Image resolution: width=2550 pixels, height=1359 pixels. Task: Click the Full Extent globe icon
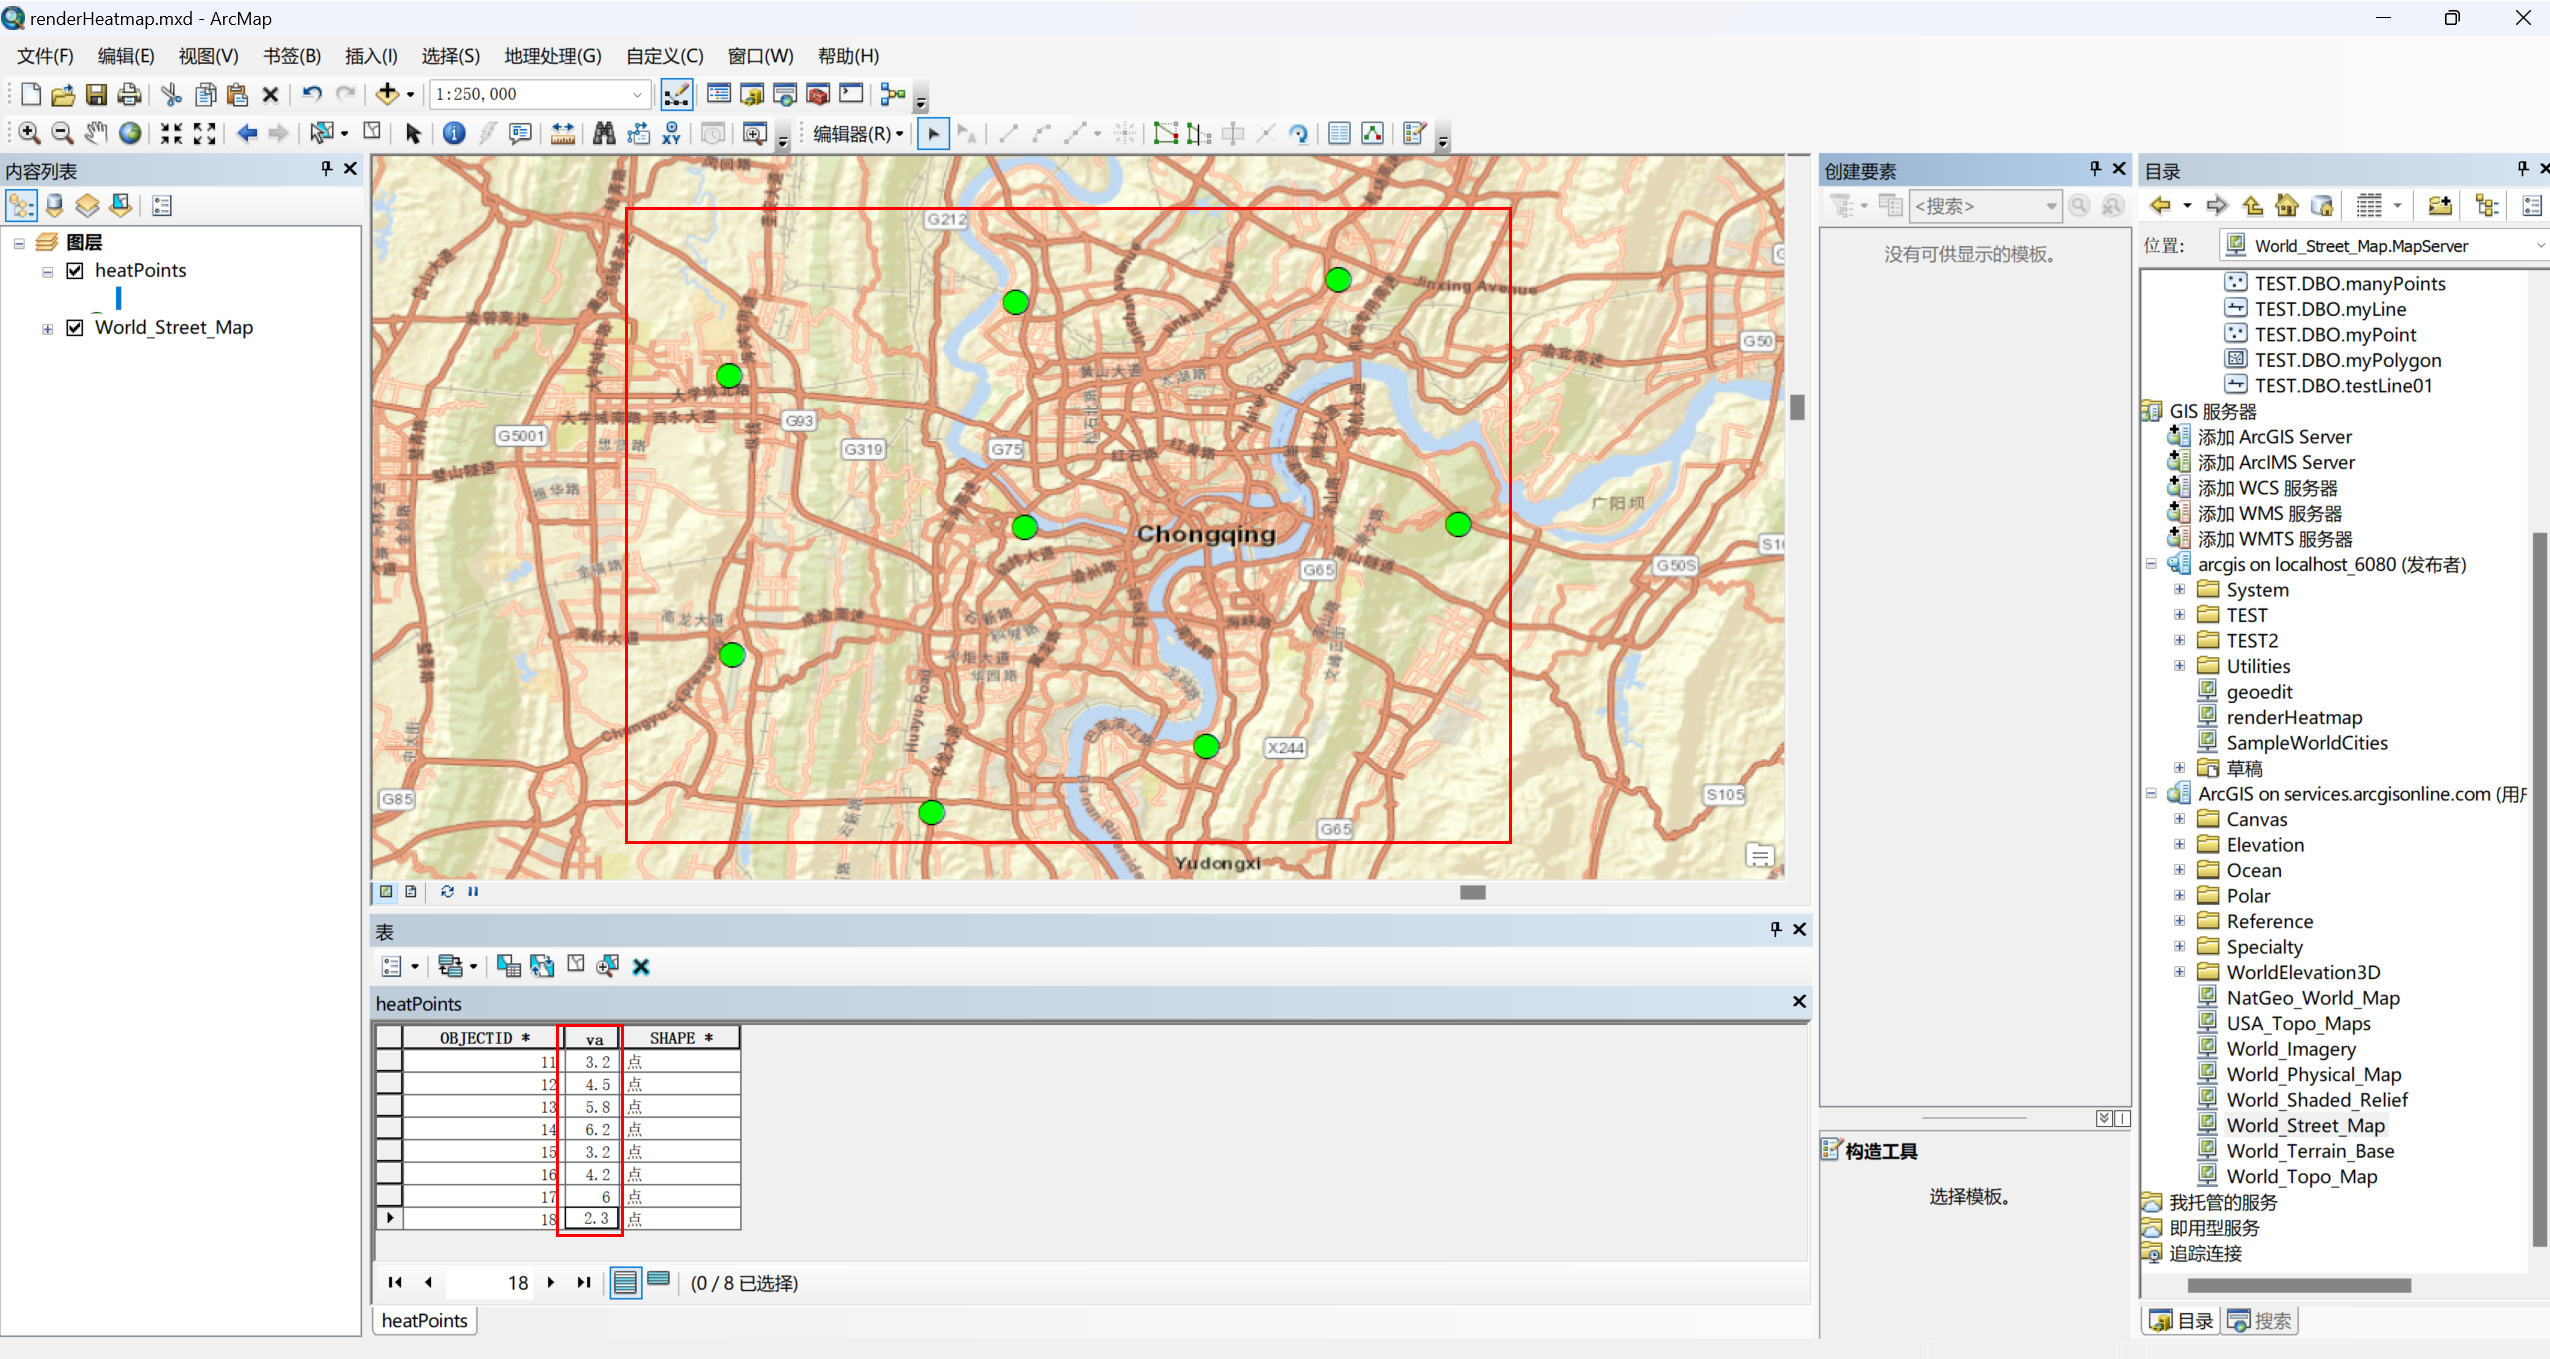130,133
